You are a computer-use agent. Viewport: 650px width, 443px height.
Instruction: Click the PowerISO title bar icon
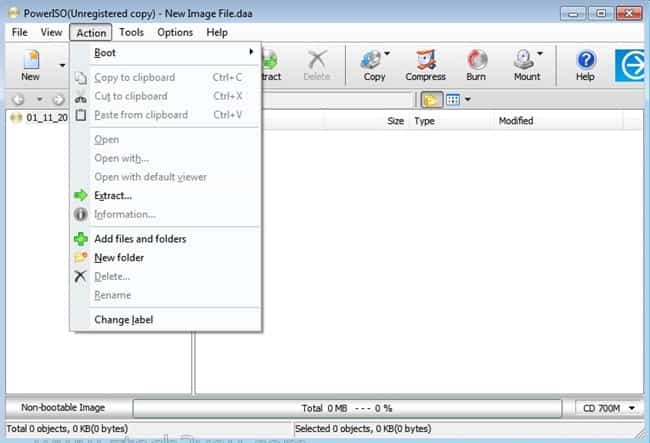tap(14, 13)
